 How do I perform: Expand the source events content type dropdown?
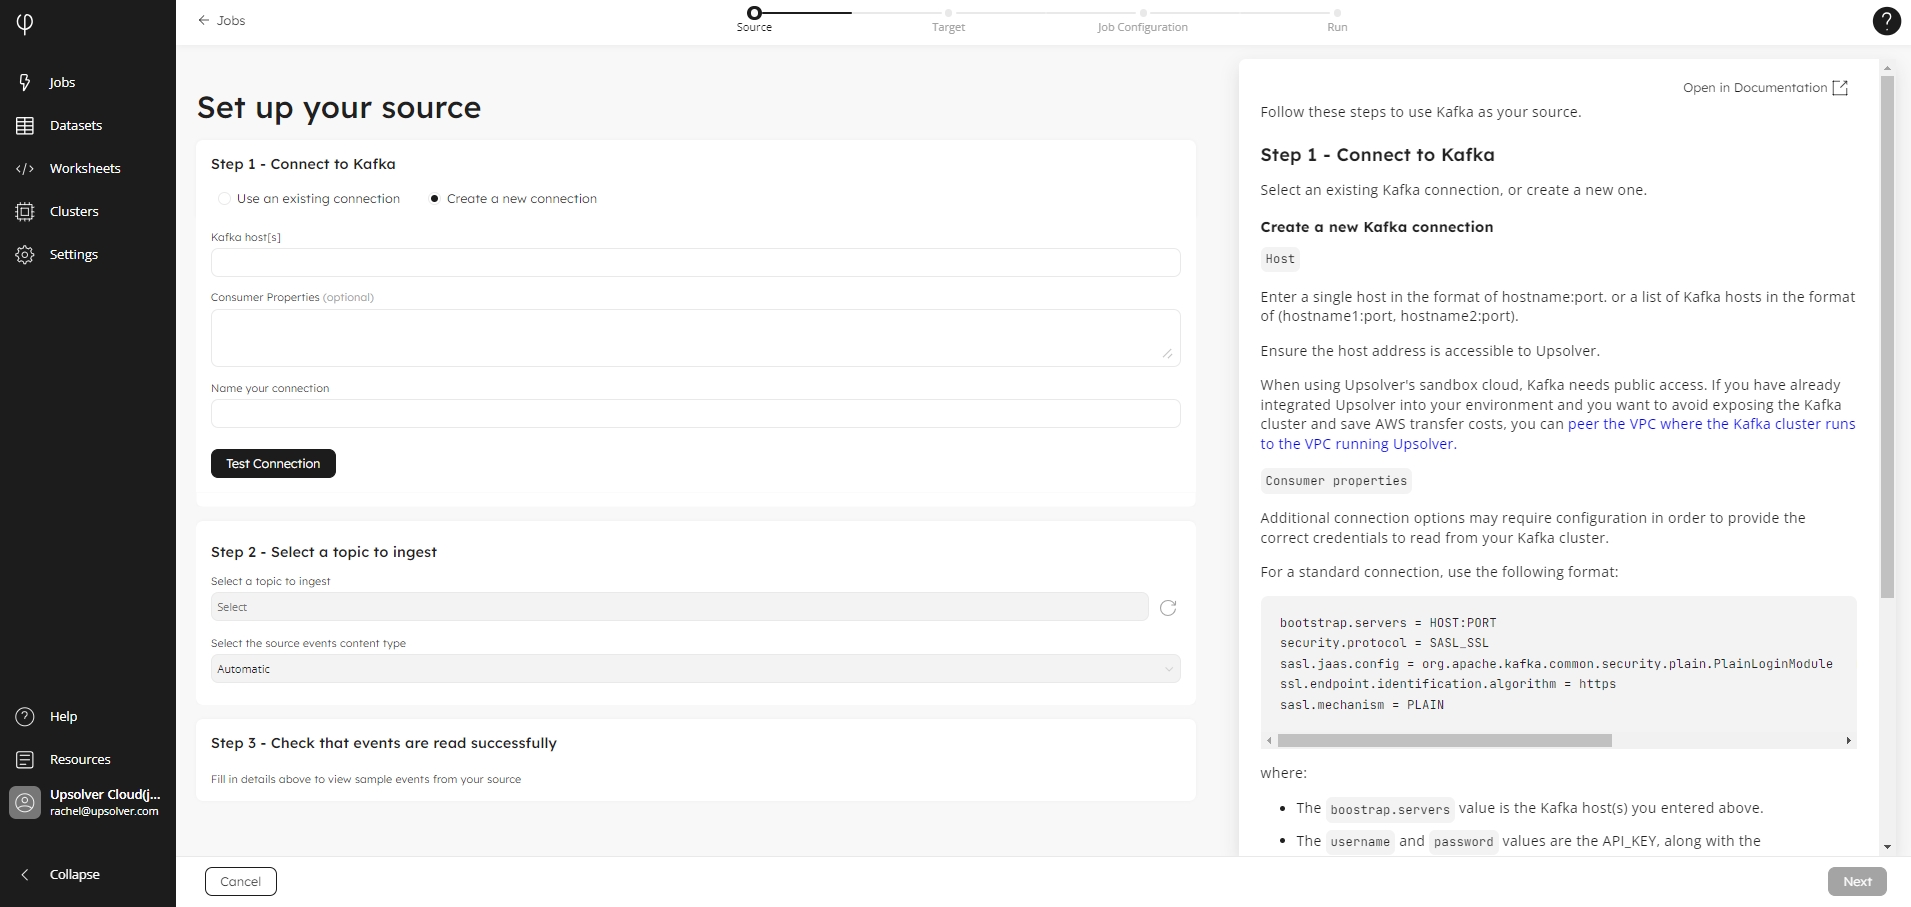coord(695,669)
